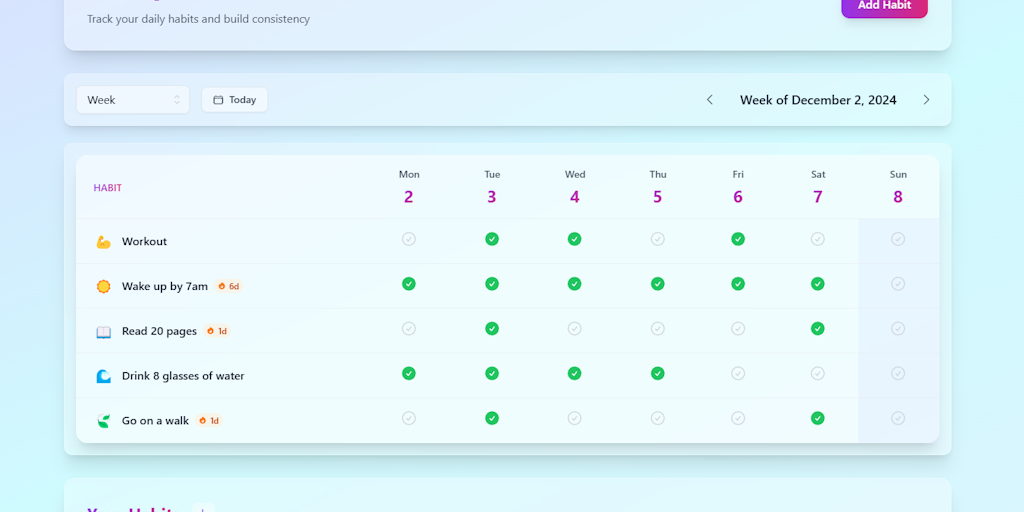
Task: Mark Read 20 pages on Wednesday
Action: click(x=575, y=328)
